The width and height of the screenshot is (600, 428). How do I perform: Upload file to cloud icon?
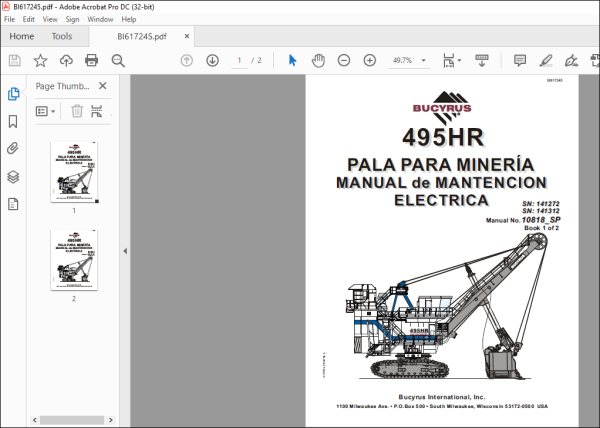[66, 60]
